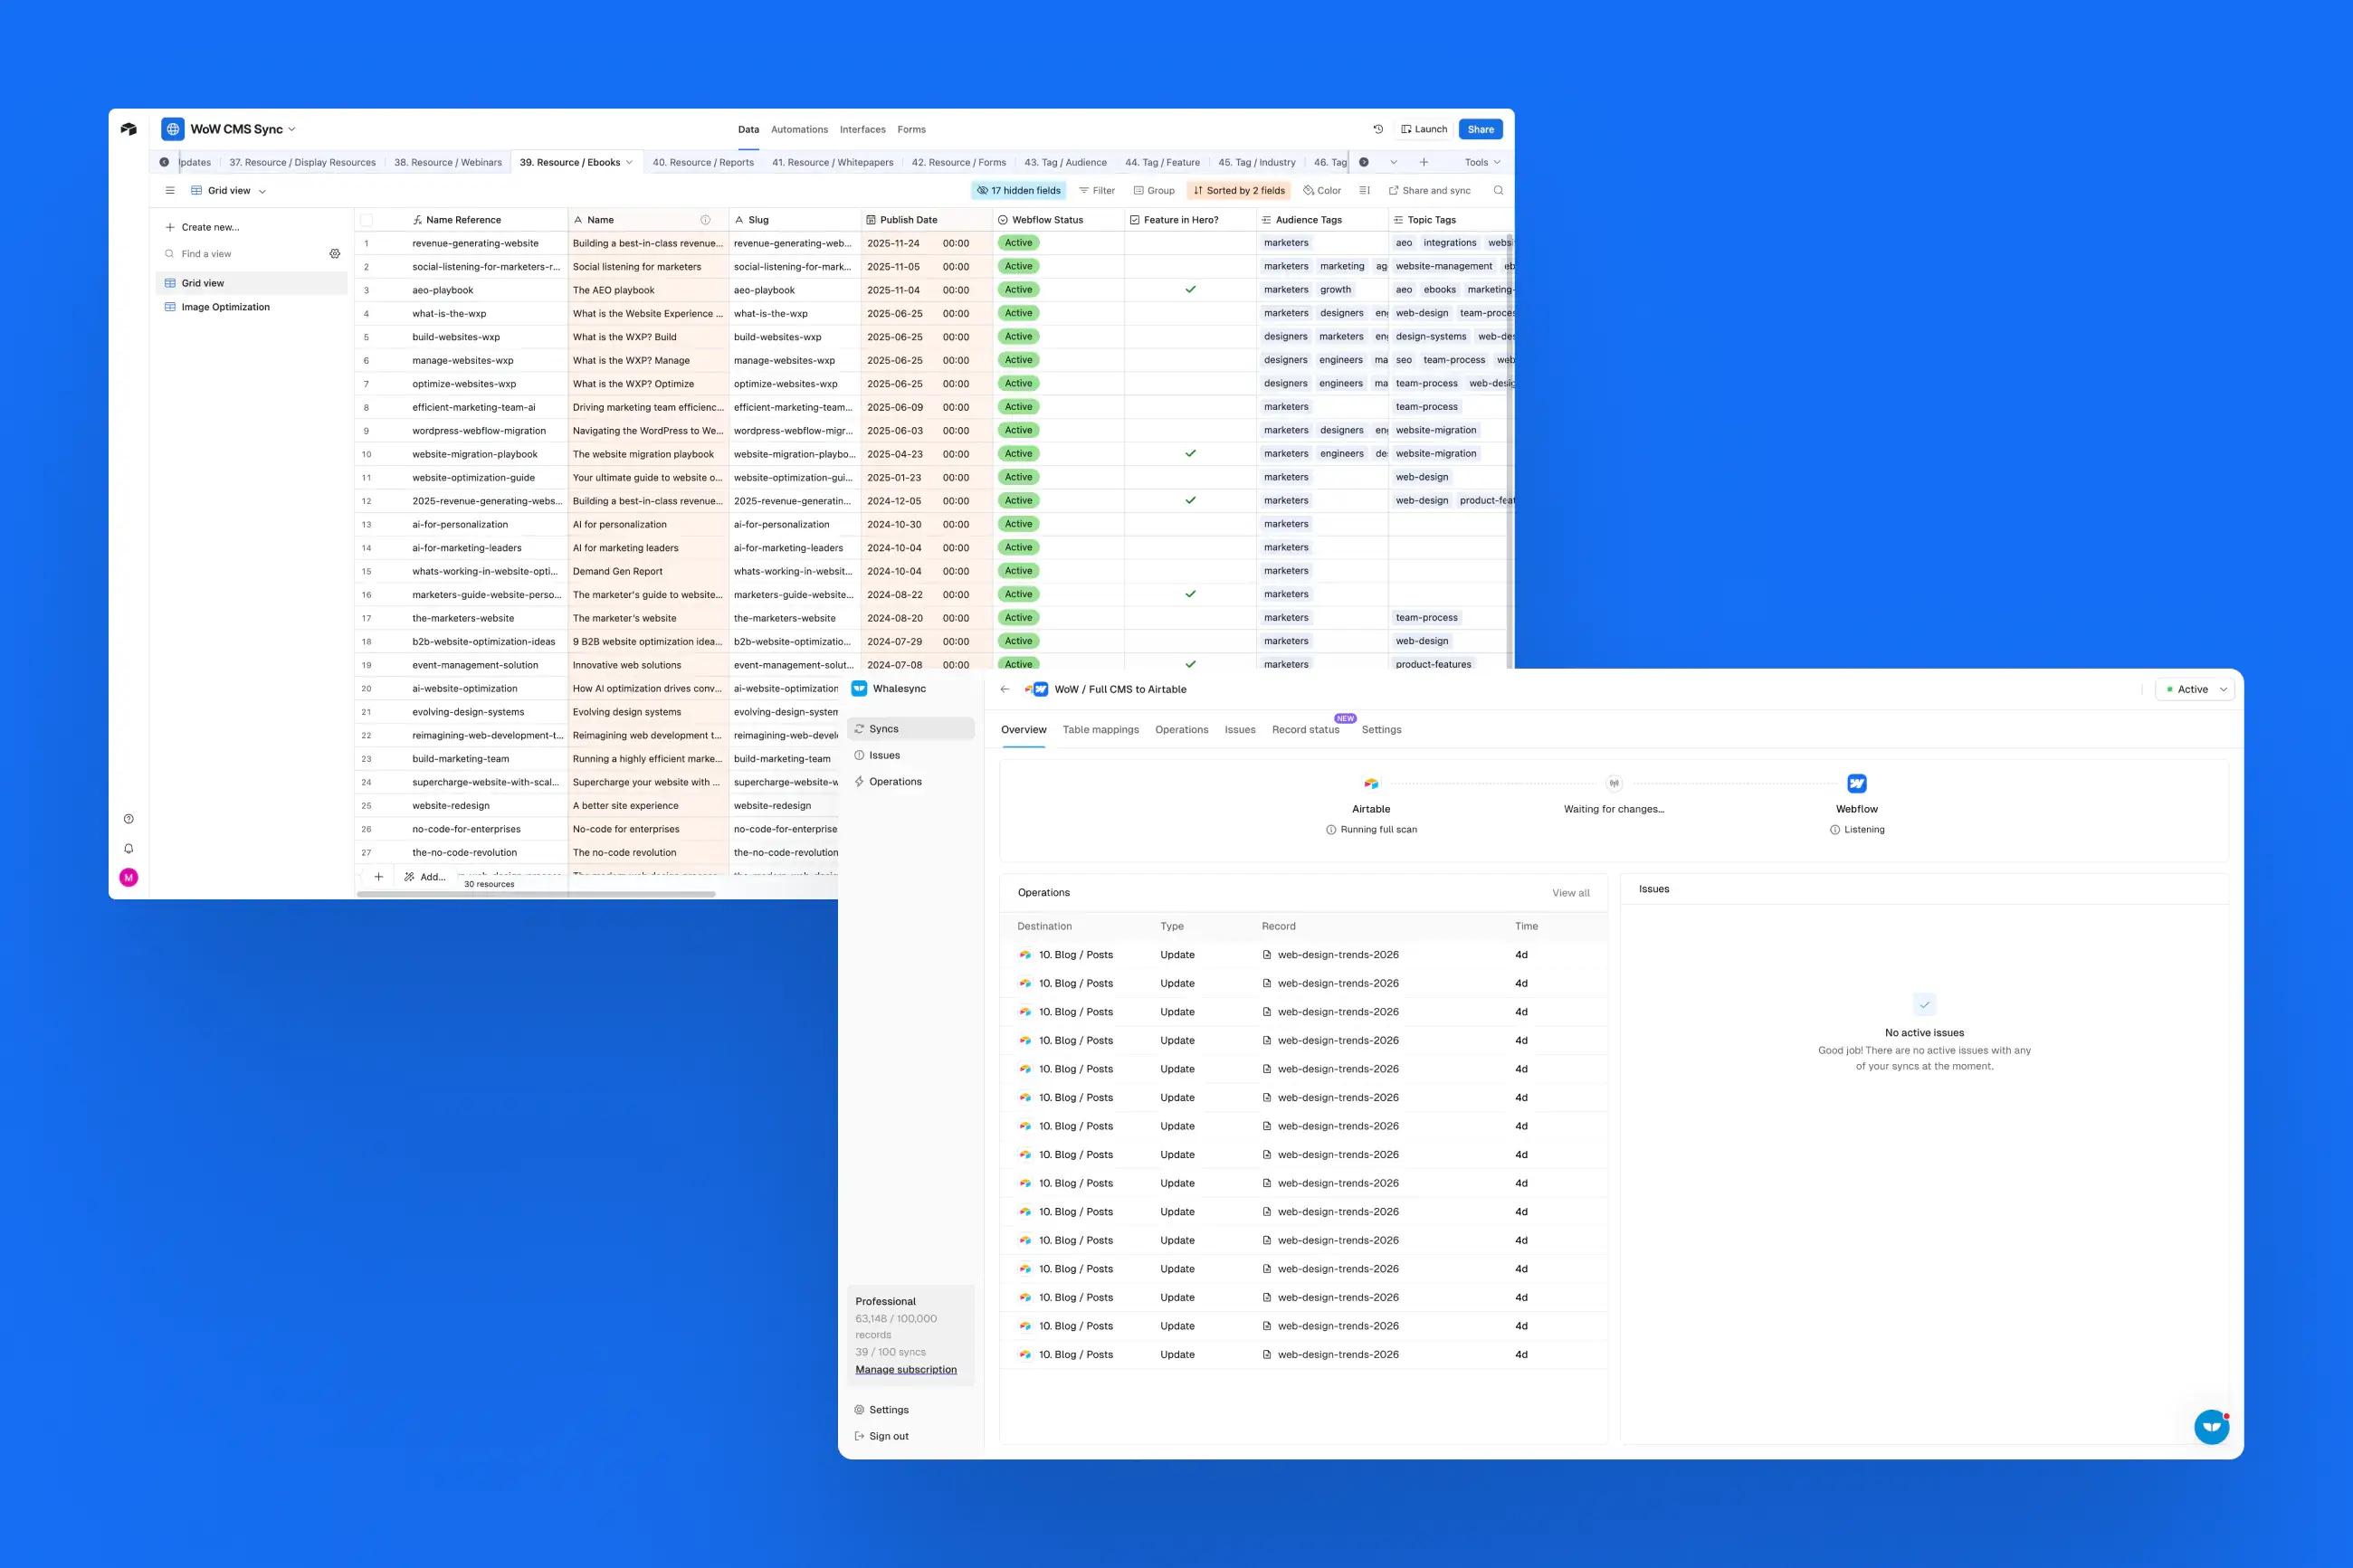Open the Tools dropdown menu
This screenshot has width=2353, height=1568.
(1482, 162)
